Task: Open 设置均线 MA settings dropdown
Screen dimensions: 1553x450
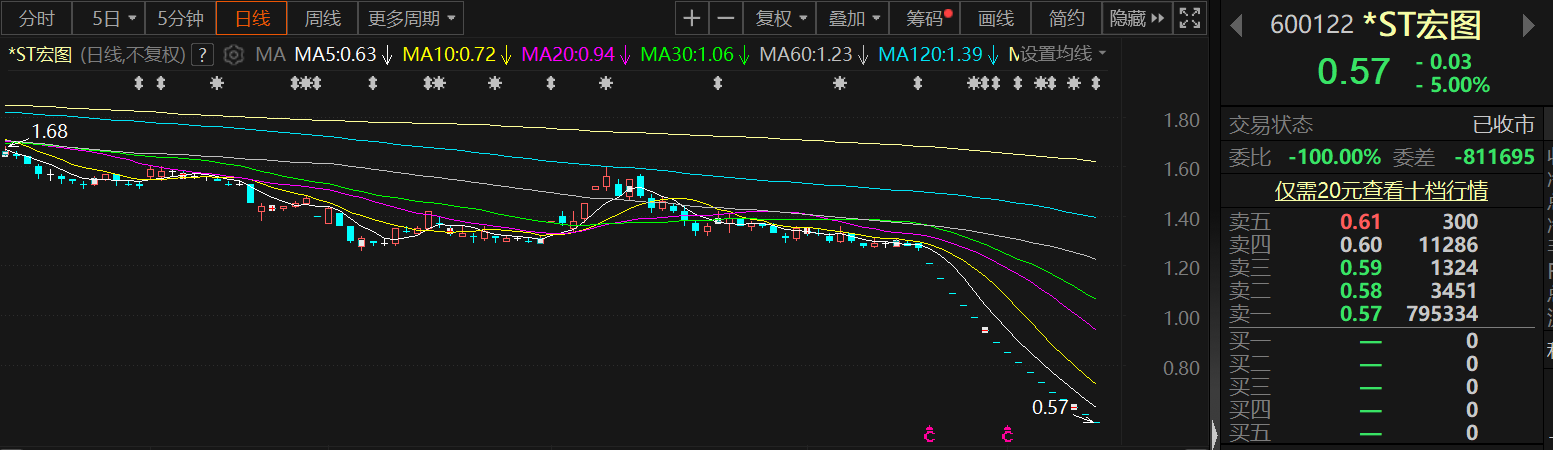Action: coord(1064,54)
